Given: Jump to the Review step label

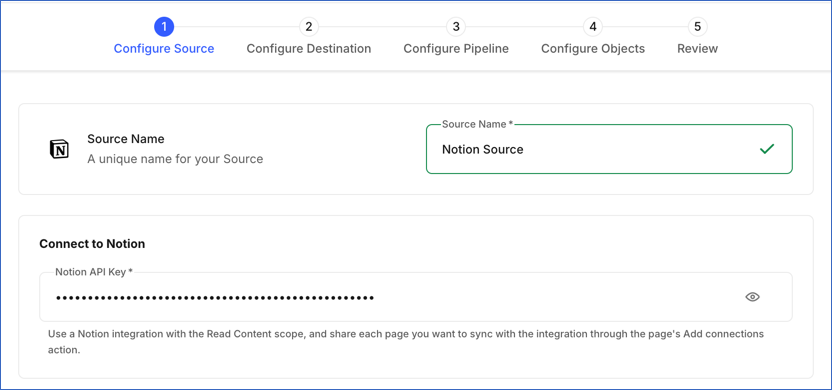Looking at the screenshot, I should (697, 49).
